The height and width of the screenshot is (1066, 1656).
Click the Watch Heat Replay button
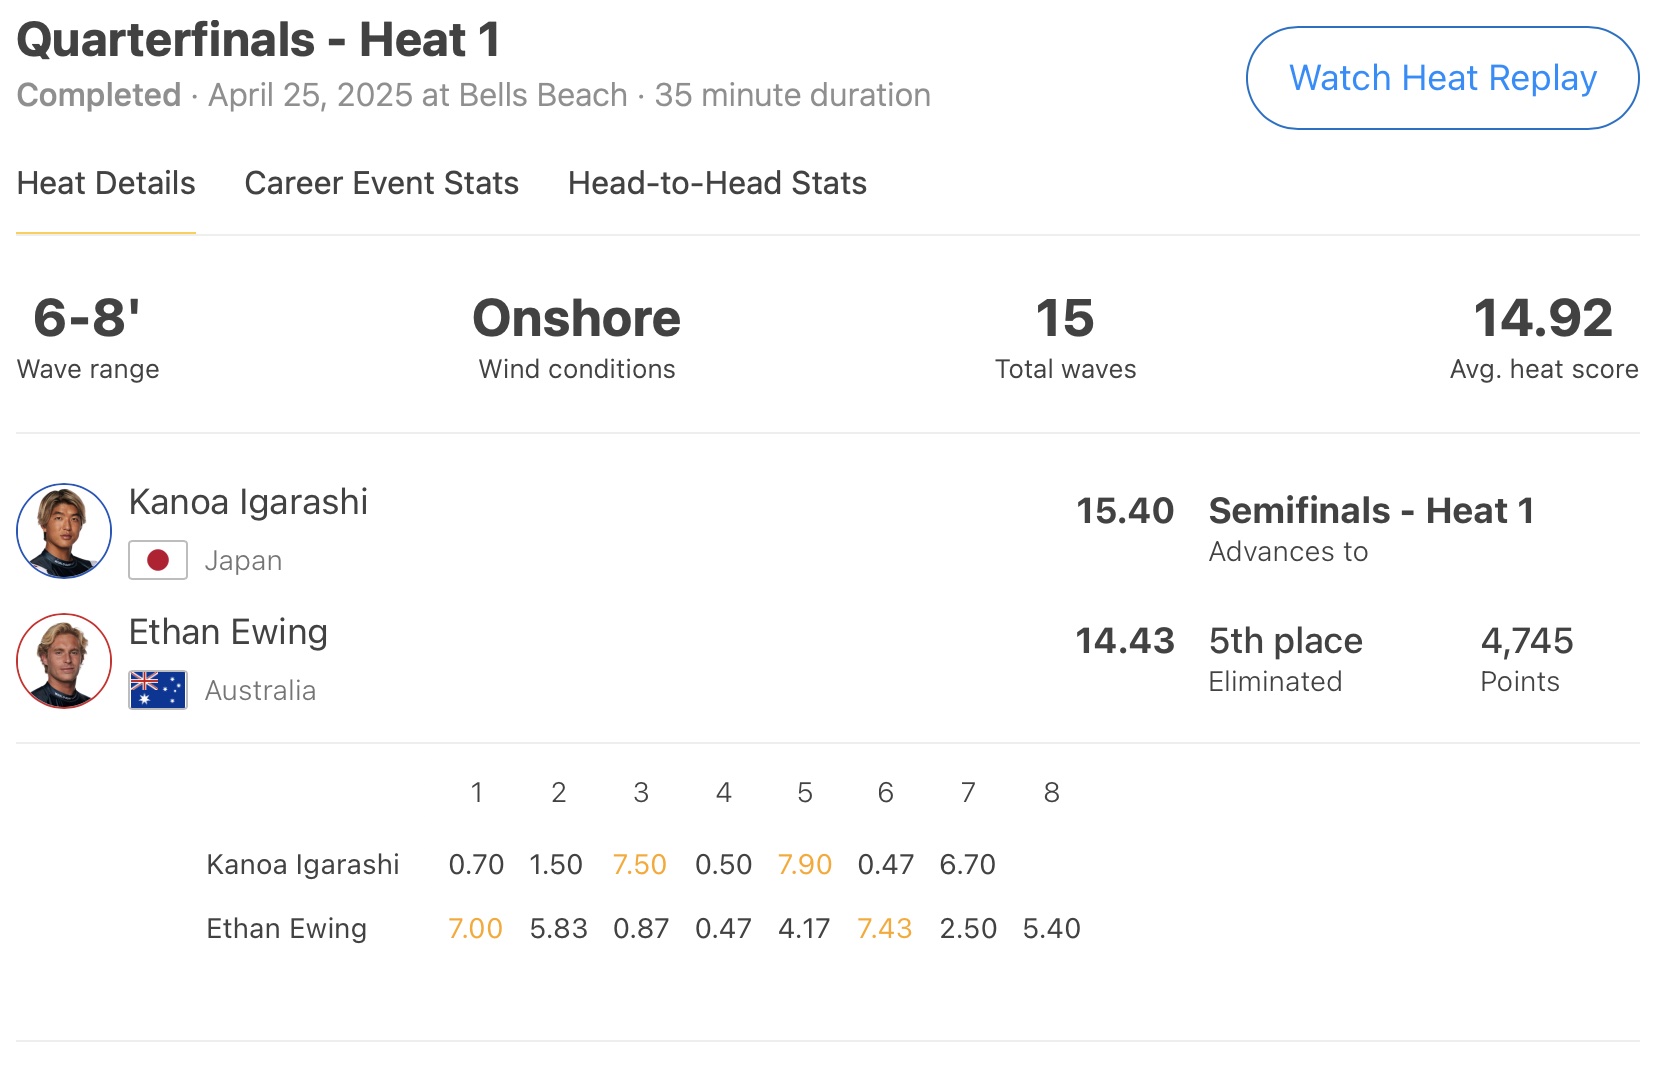tap(1441, 78)
